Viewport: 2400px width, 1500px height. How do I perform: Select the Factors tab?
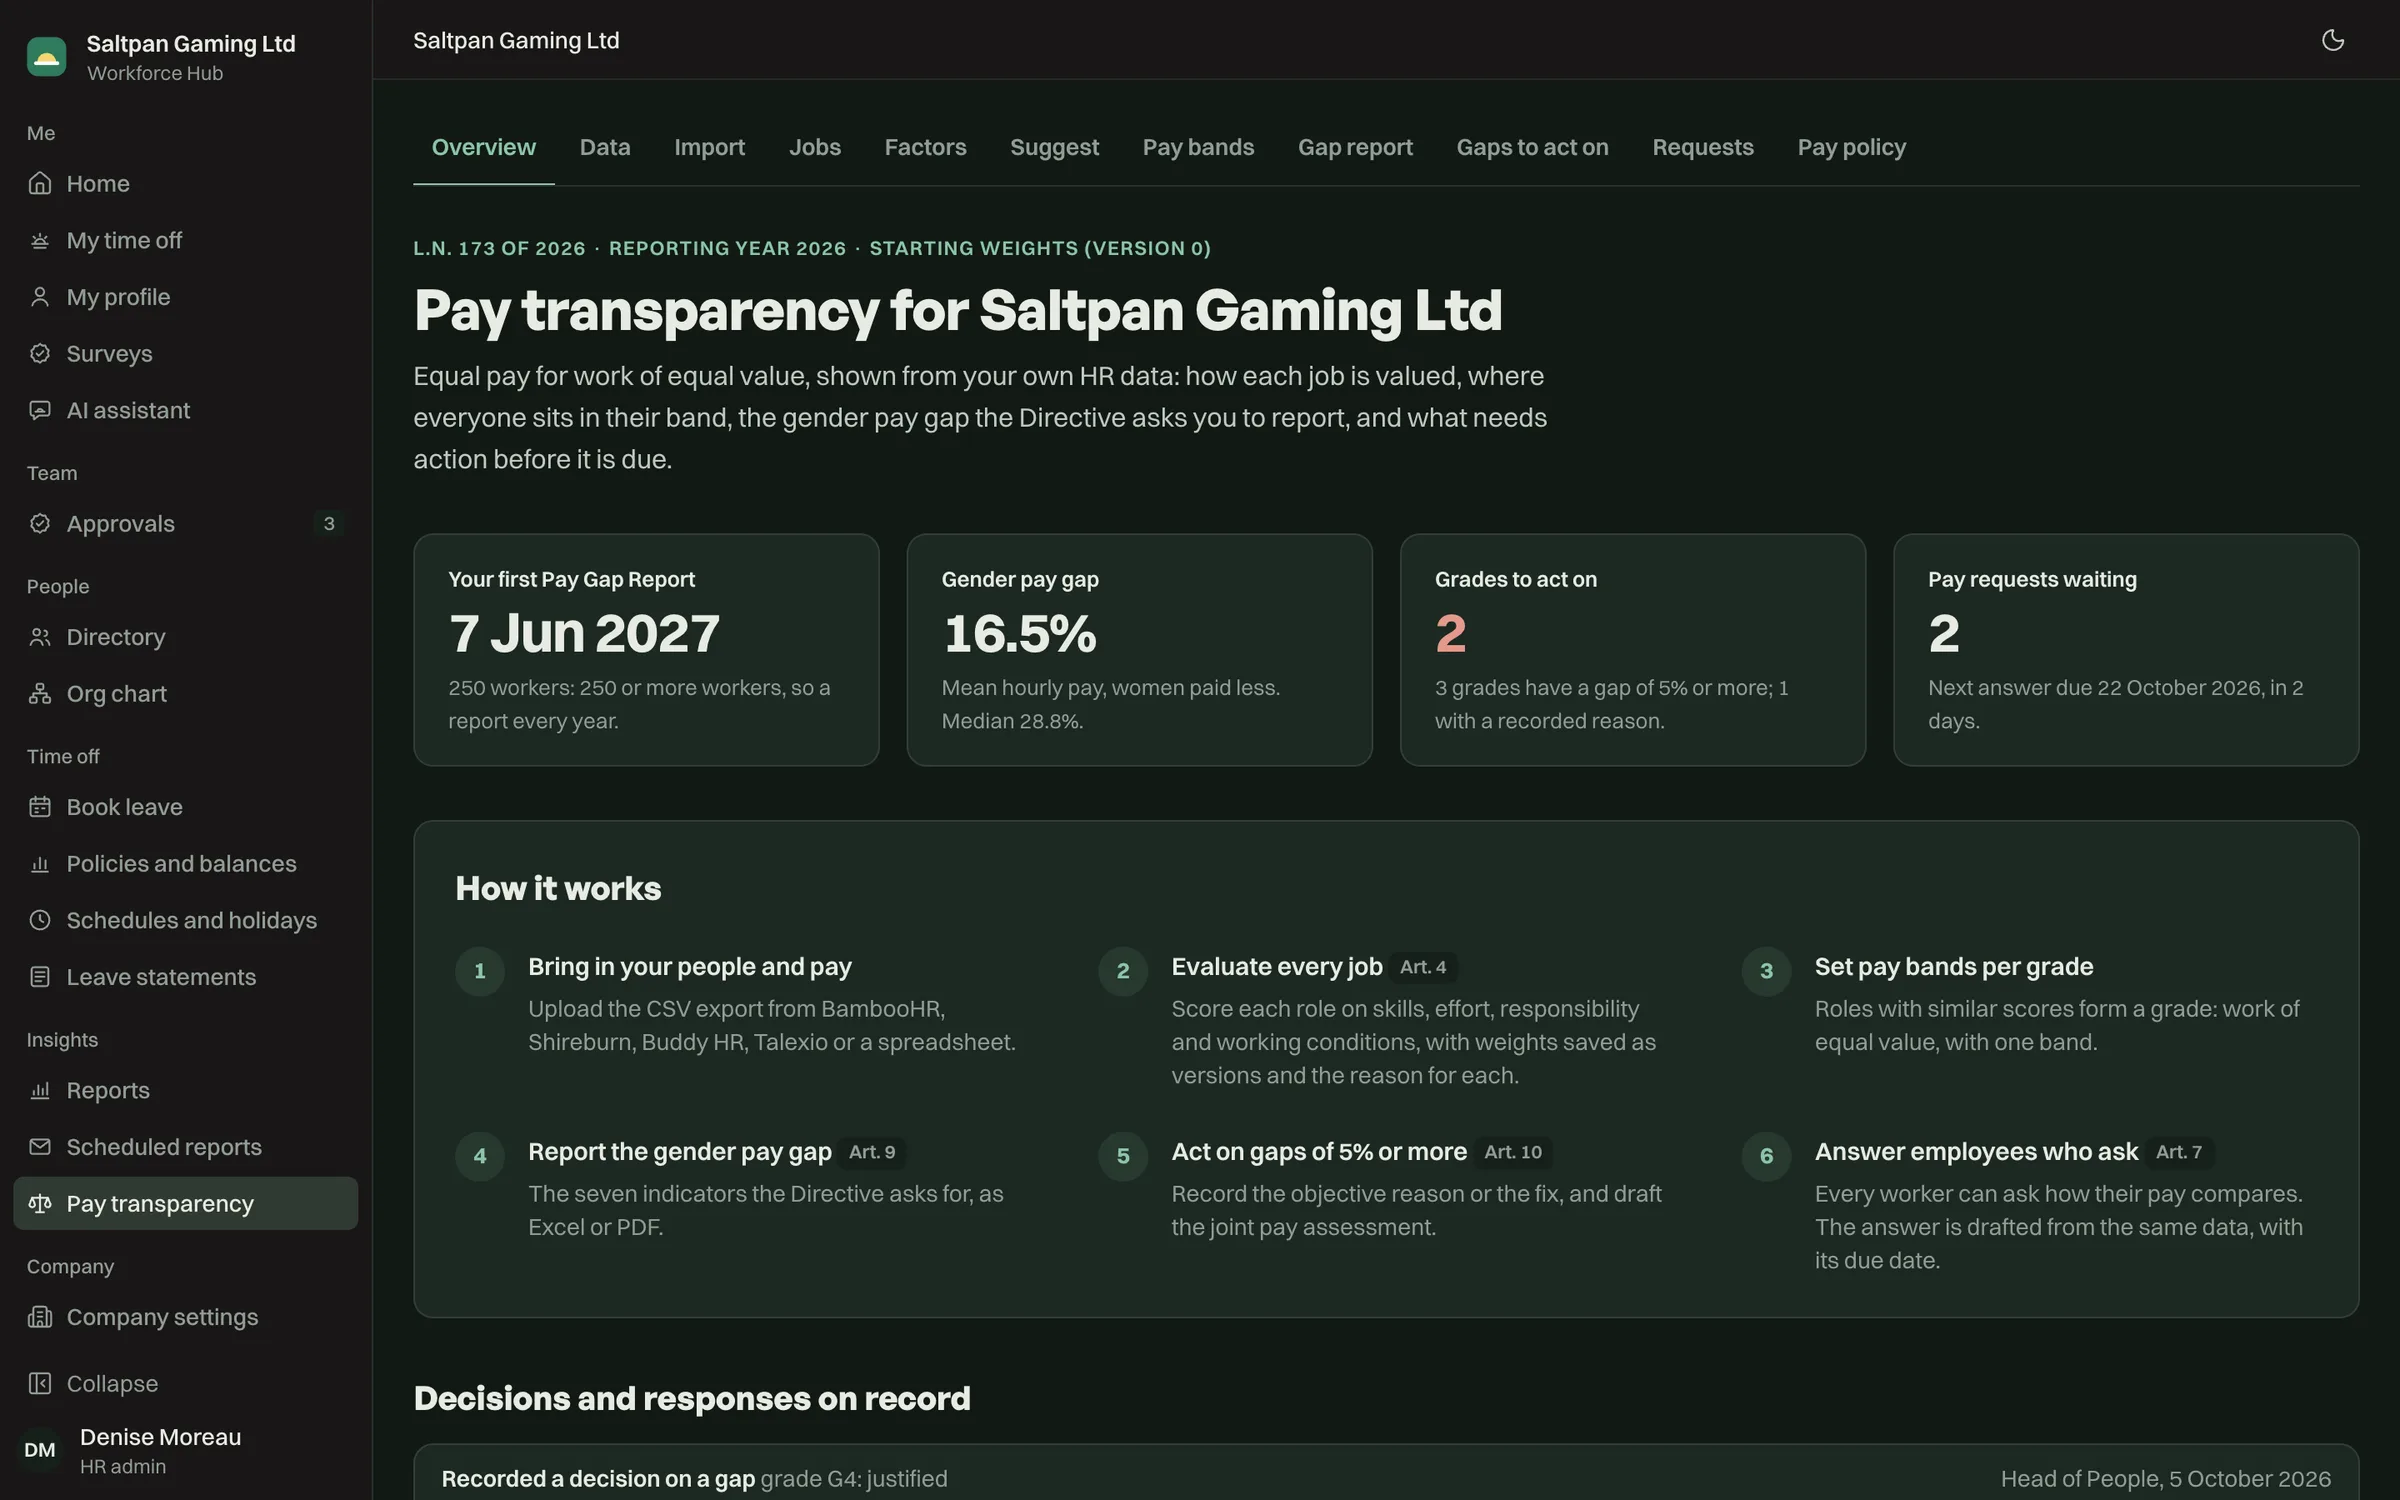pos(925,147)
